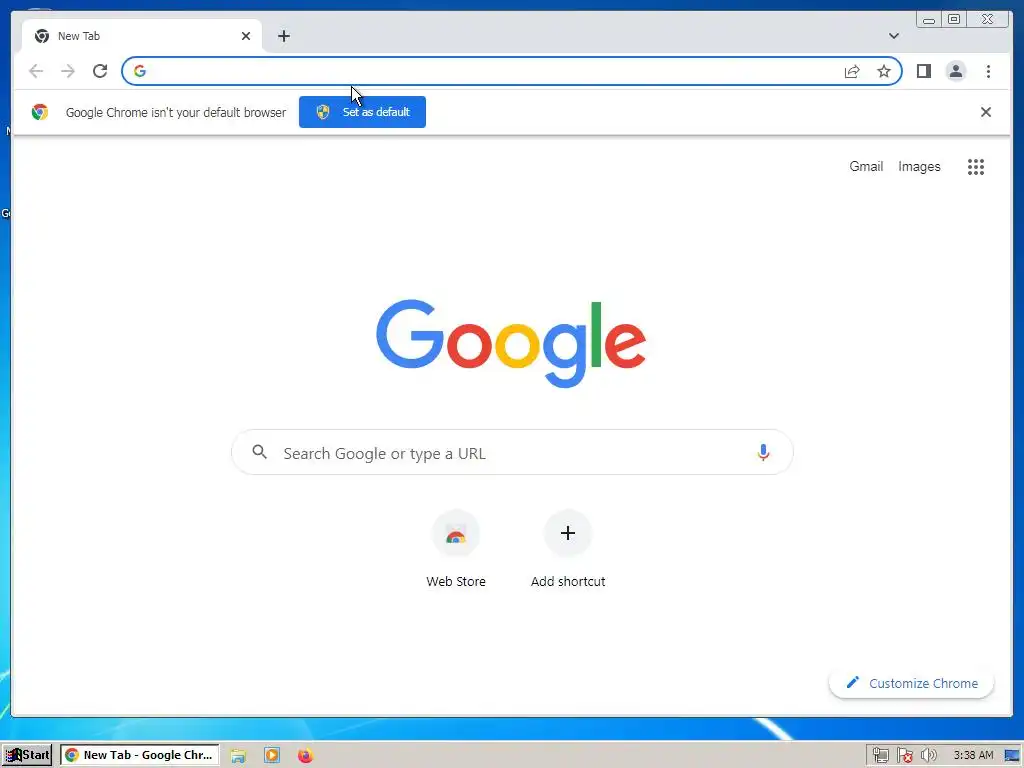Click "Google Chrome isn't your default browser" text
This screenshot has width=1024, height=768.
coord(176,112)
